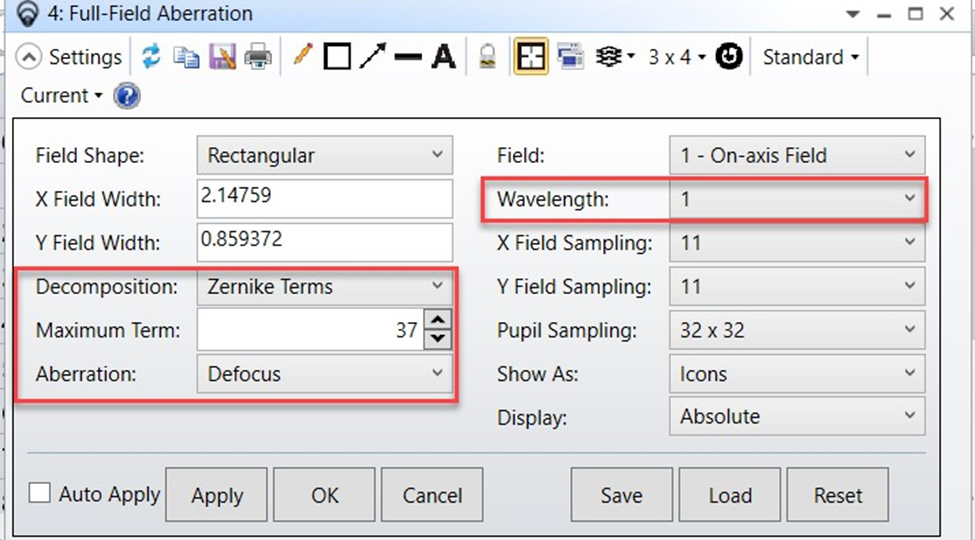This screenshot has width=975, height=540.
Task: Open the Standard menu in toolbar
Action: pos(810,57)
